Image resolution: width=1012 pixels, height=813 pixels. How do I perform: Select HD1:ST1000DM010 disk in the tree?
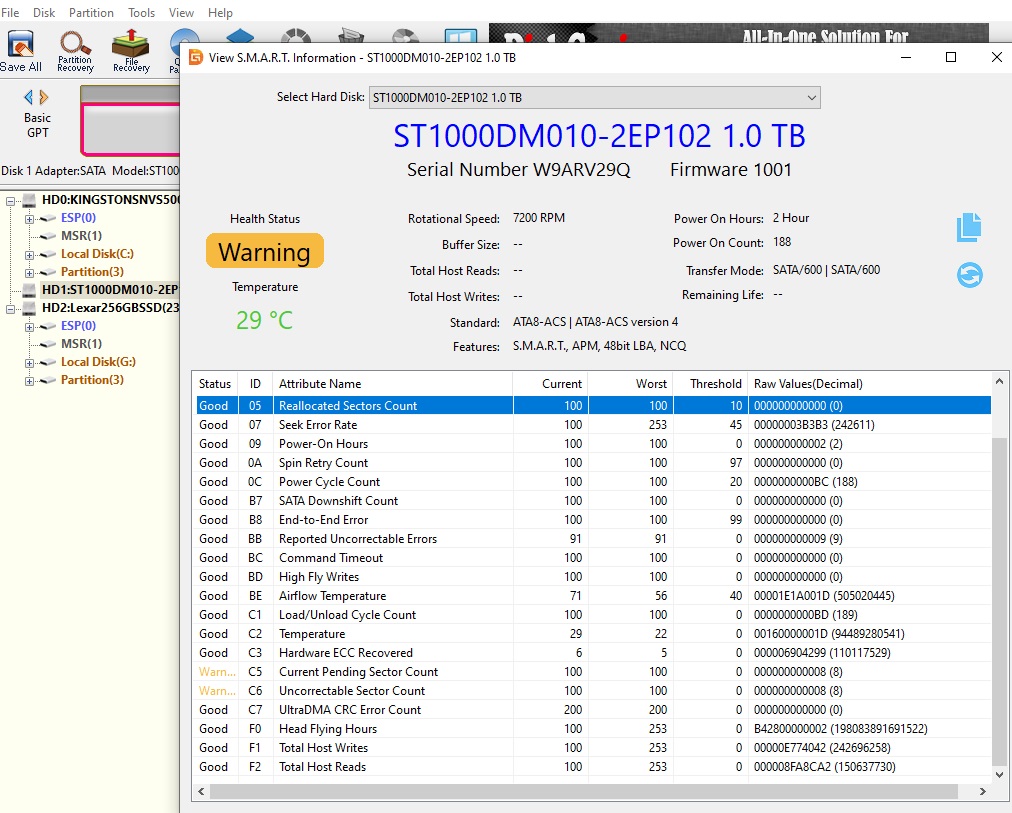tap(110, 290)
